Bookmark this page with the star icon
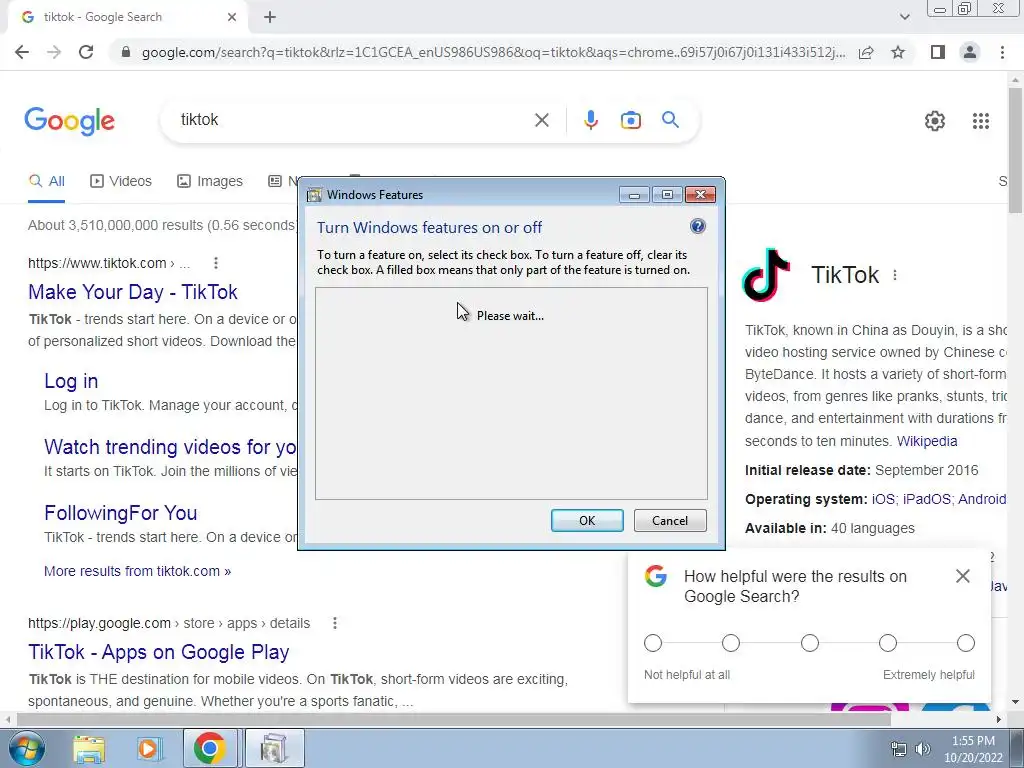Image resolution: width=1024 pixels, height=768 pixels. 898,52
